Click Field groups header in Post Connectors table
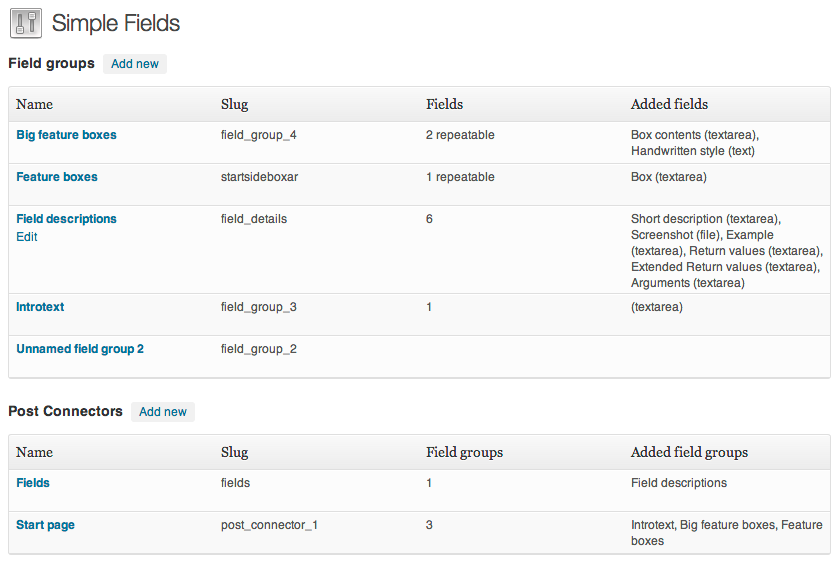 (x=464, y=452)
